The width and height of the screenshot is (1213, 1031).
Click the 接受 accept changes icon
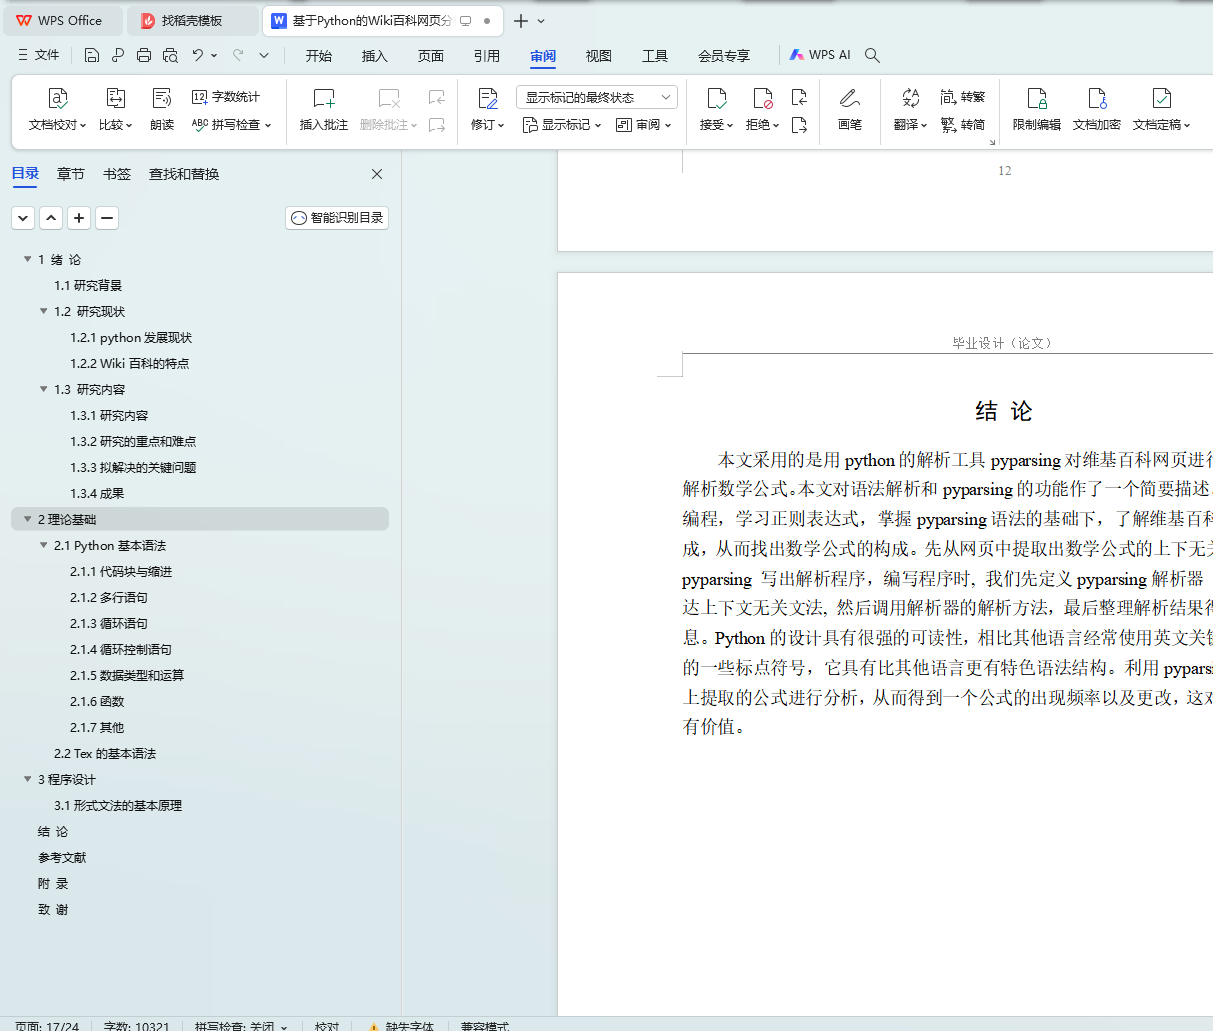716,98
